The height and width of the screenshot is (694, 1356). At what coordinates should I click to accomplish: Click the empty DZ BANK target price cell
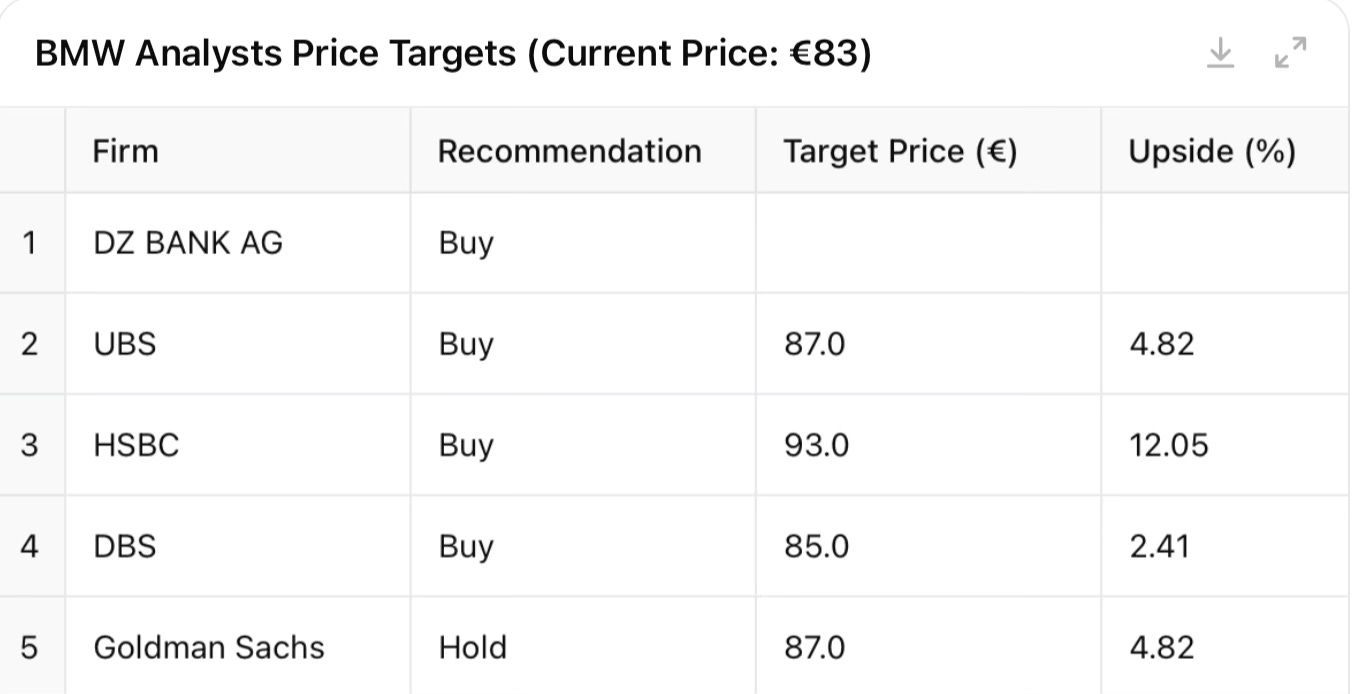pos(928,242)
